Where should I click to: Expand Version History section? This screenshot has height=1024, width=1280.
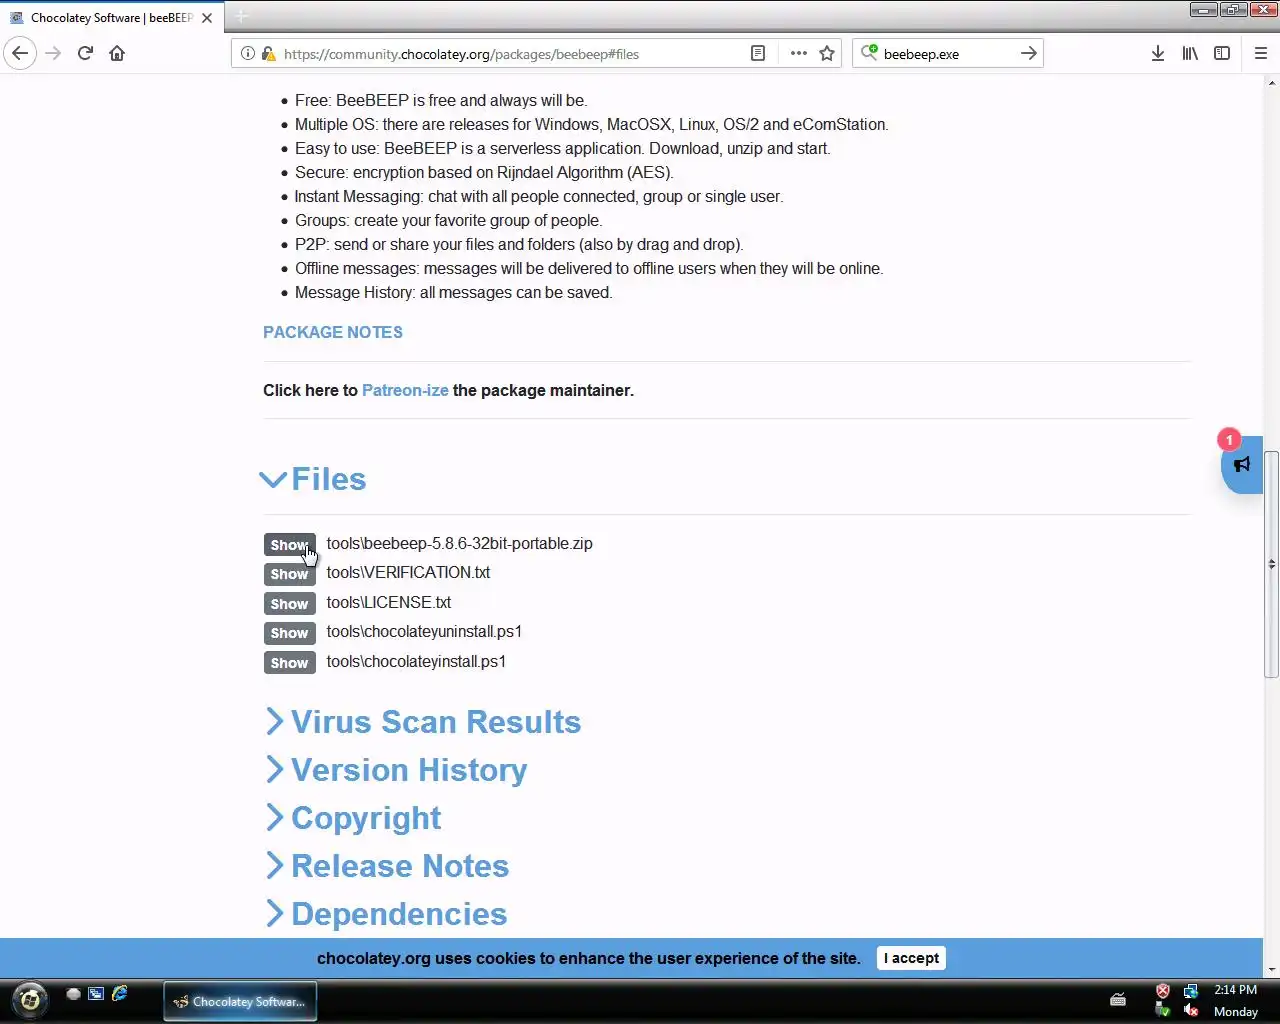[397, 770]
